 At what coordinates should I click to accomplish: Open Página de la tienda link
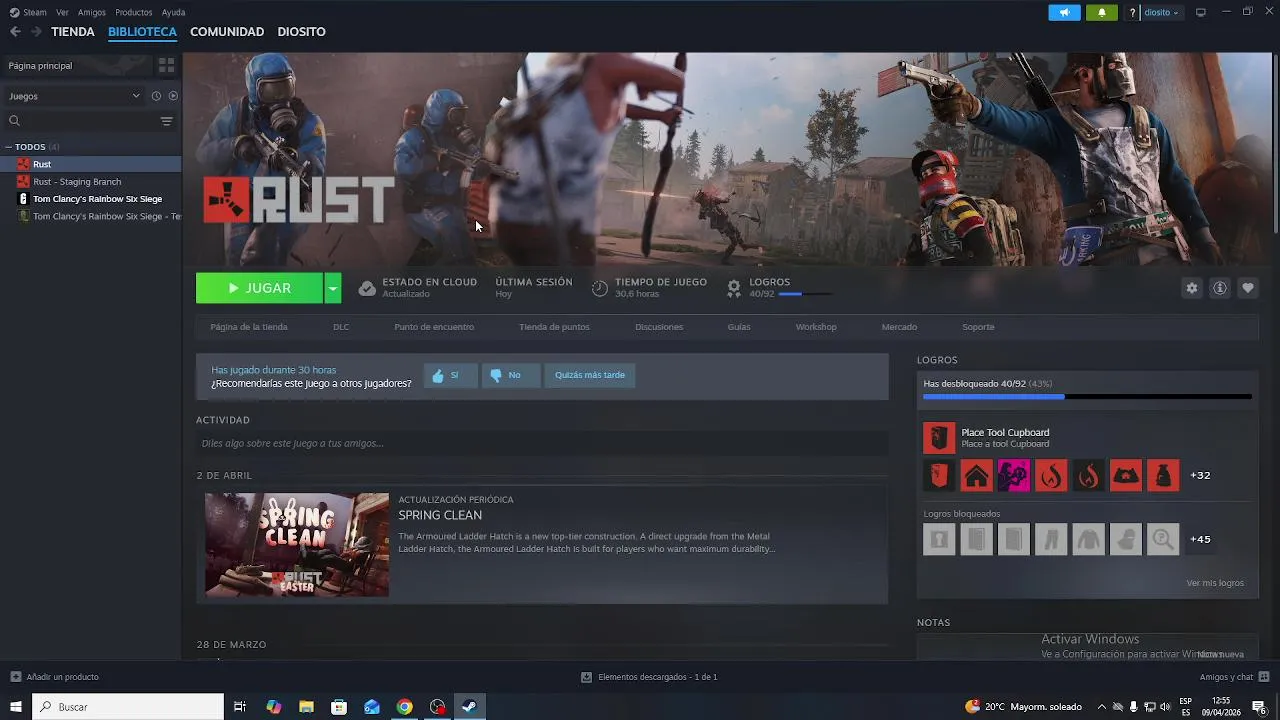click(249, 327)
